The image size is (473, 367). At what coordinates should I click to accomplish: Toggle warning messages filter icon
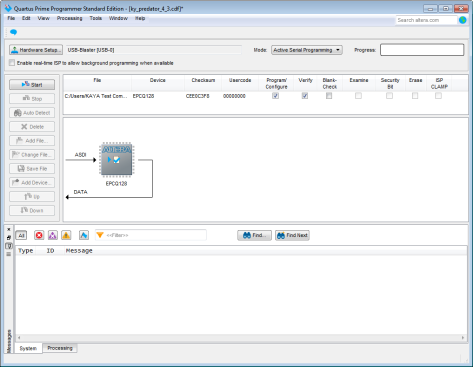tap(66, 235)
